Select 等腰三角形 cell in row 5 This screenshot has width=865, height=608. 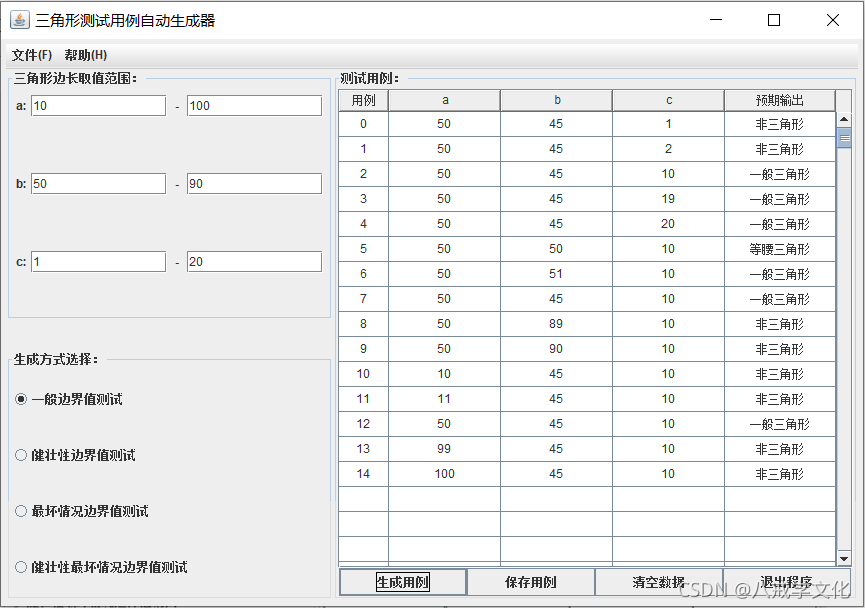click(x=780, y=249)
